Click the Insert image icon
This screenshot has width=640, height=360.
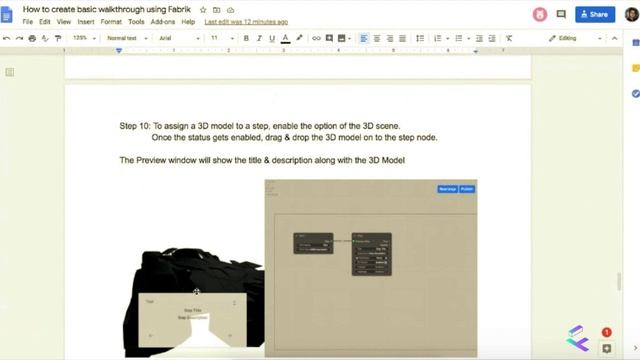point(342,38)
